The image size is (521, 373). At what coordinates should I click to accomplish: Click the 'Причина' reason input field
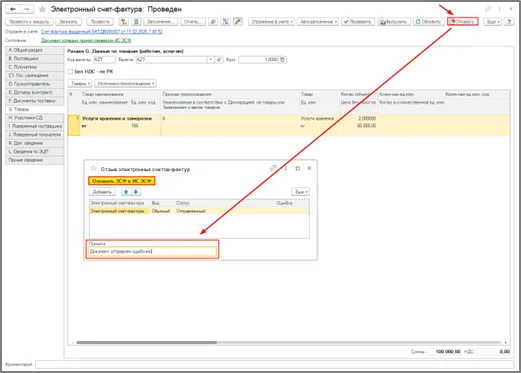(x=153, y=252)
